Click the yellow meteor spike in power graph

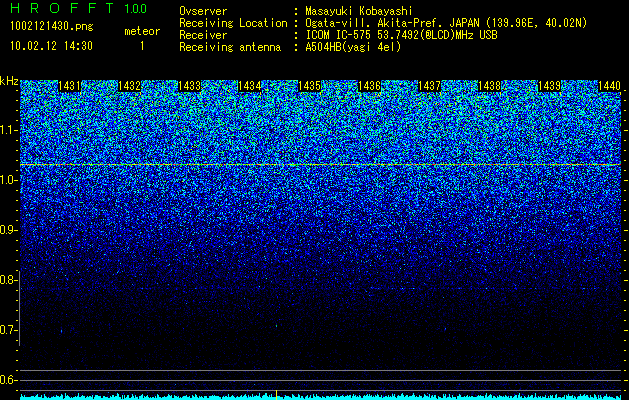pos(276,394)
